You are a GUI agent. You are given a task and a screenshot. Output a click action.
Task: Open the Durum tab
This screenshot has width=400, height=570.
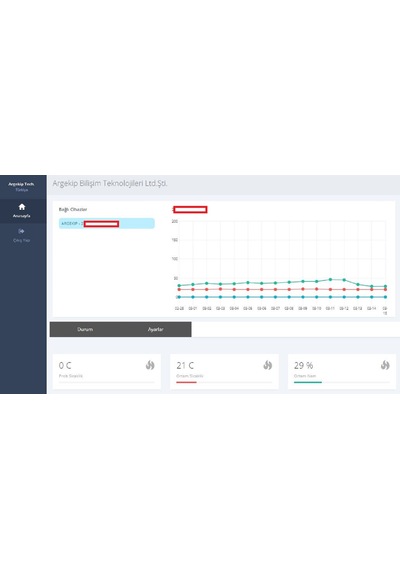(x=85, y=329)
